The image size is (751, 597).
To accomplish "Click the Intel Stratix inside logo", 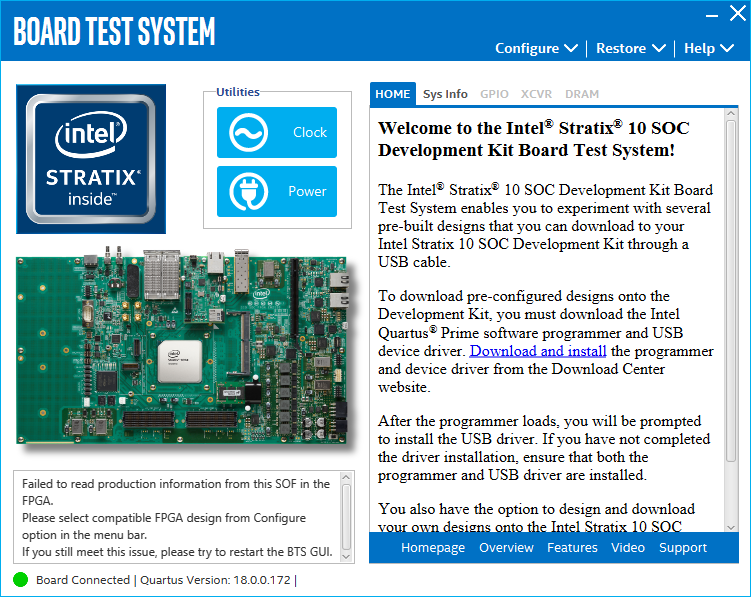I will (x=91, y=159).
